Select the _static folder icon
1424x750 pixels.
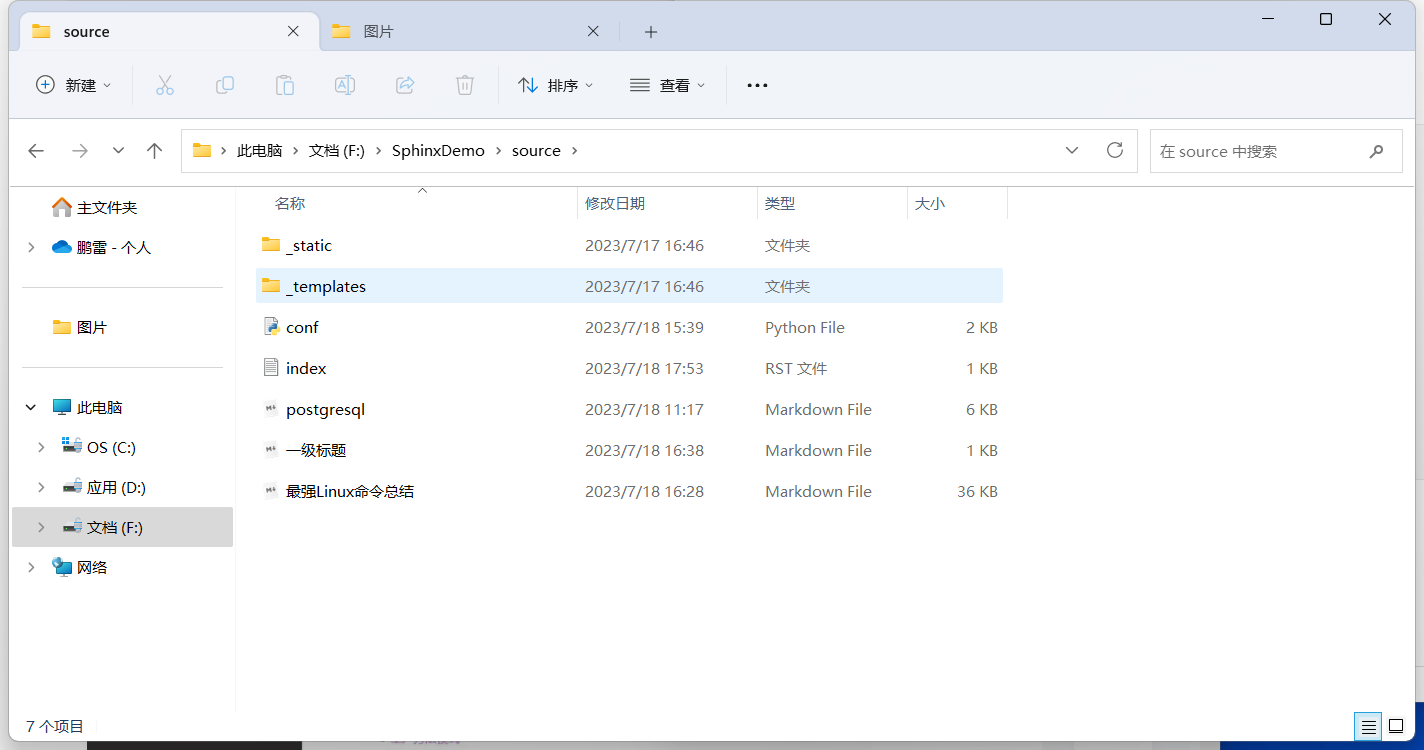pyautogui.click(x=271, y=245)
